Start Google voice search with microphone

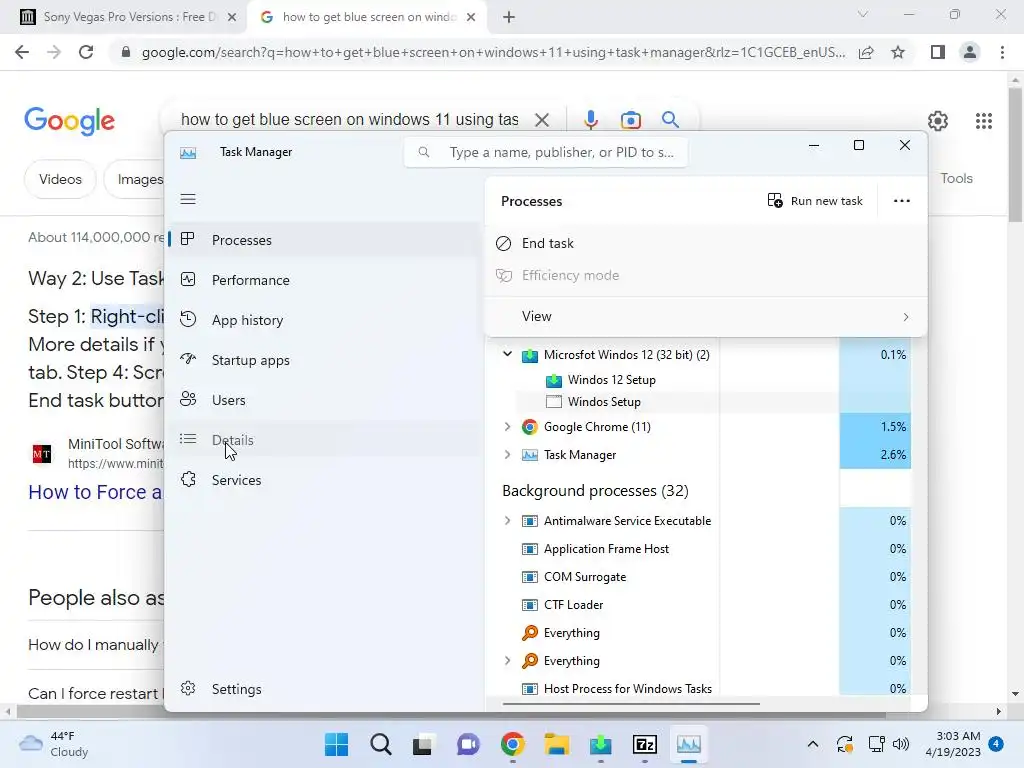(591, 120)
